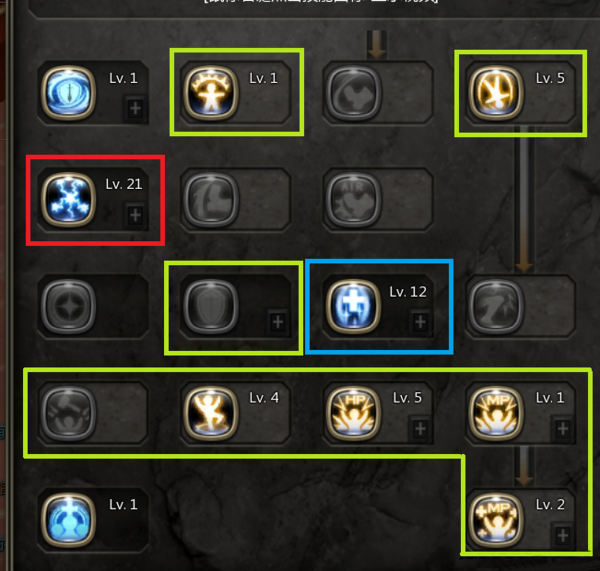This screenshot has height=571, width=600.
Task: Increase the Lv. 12 healing skill level
Action: pos(420,322)
